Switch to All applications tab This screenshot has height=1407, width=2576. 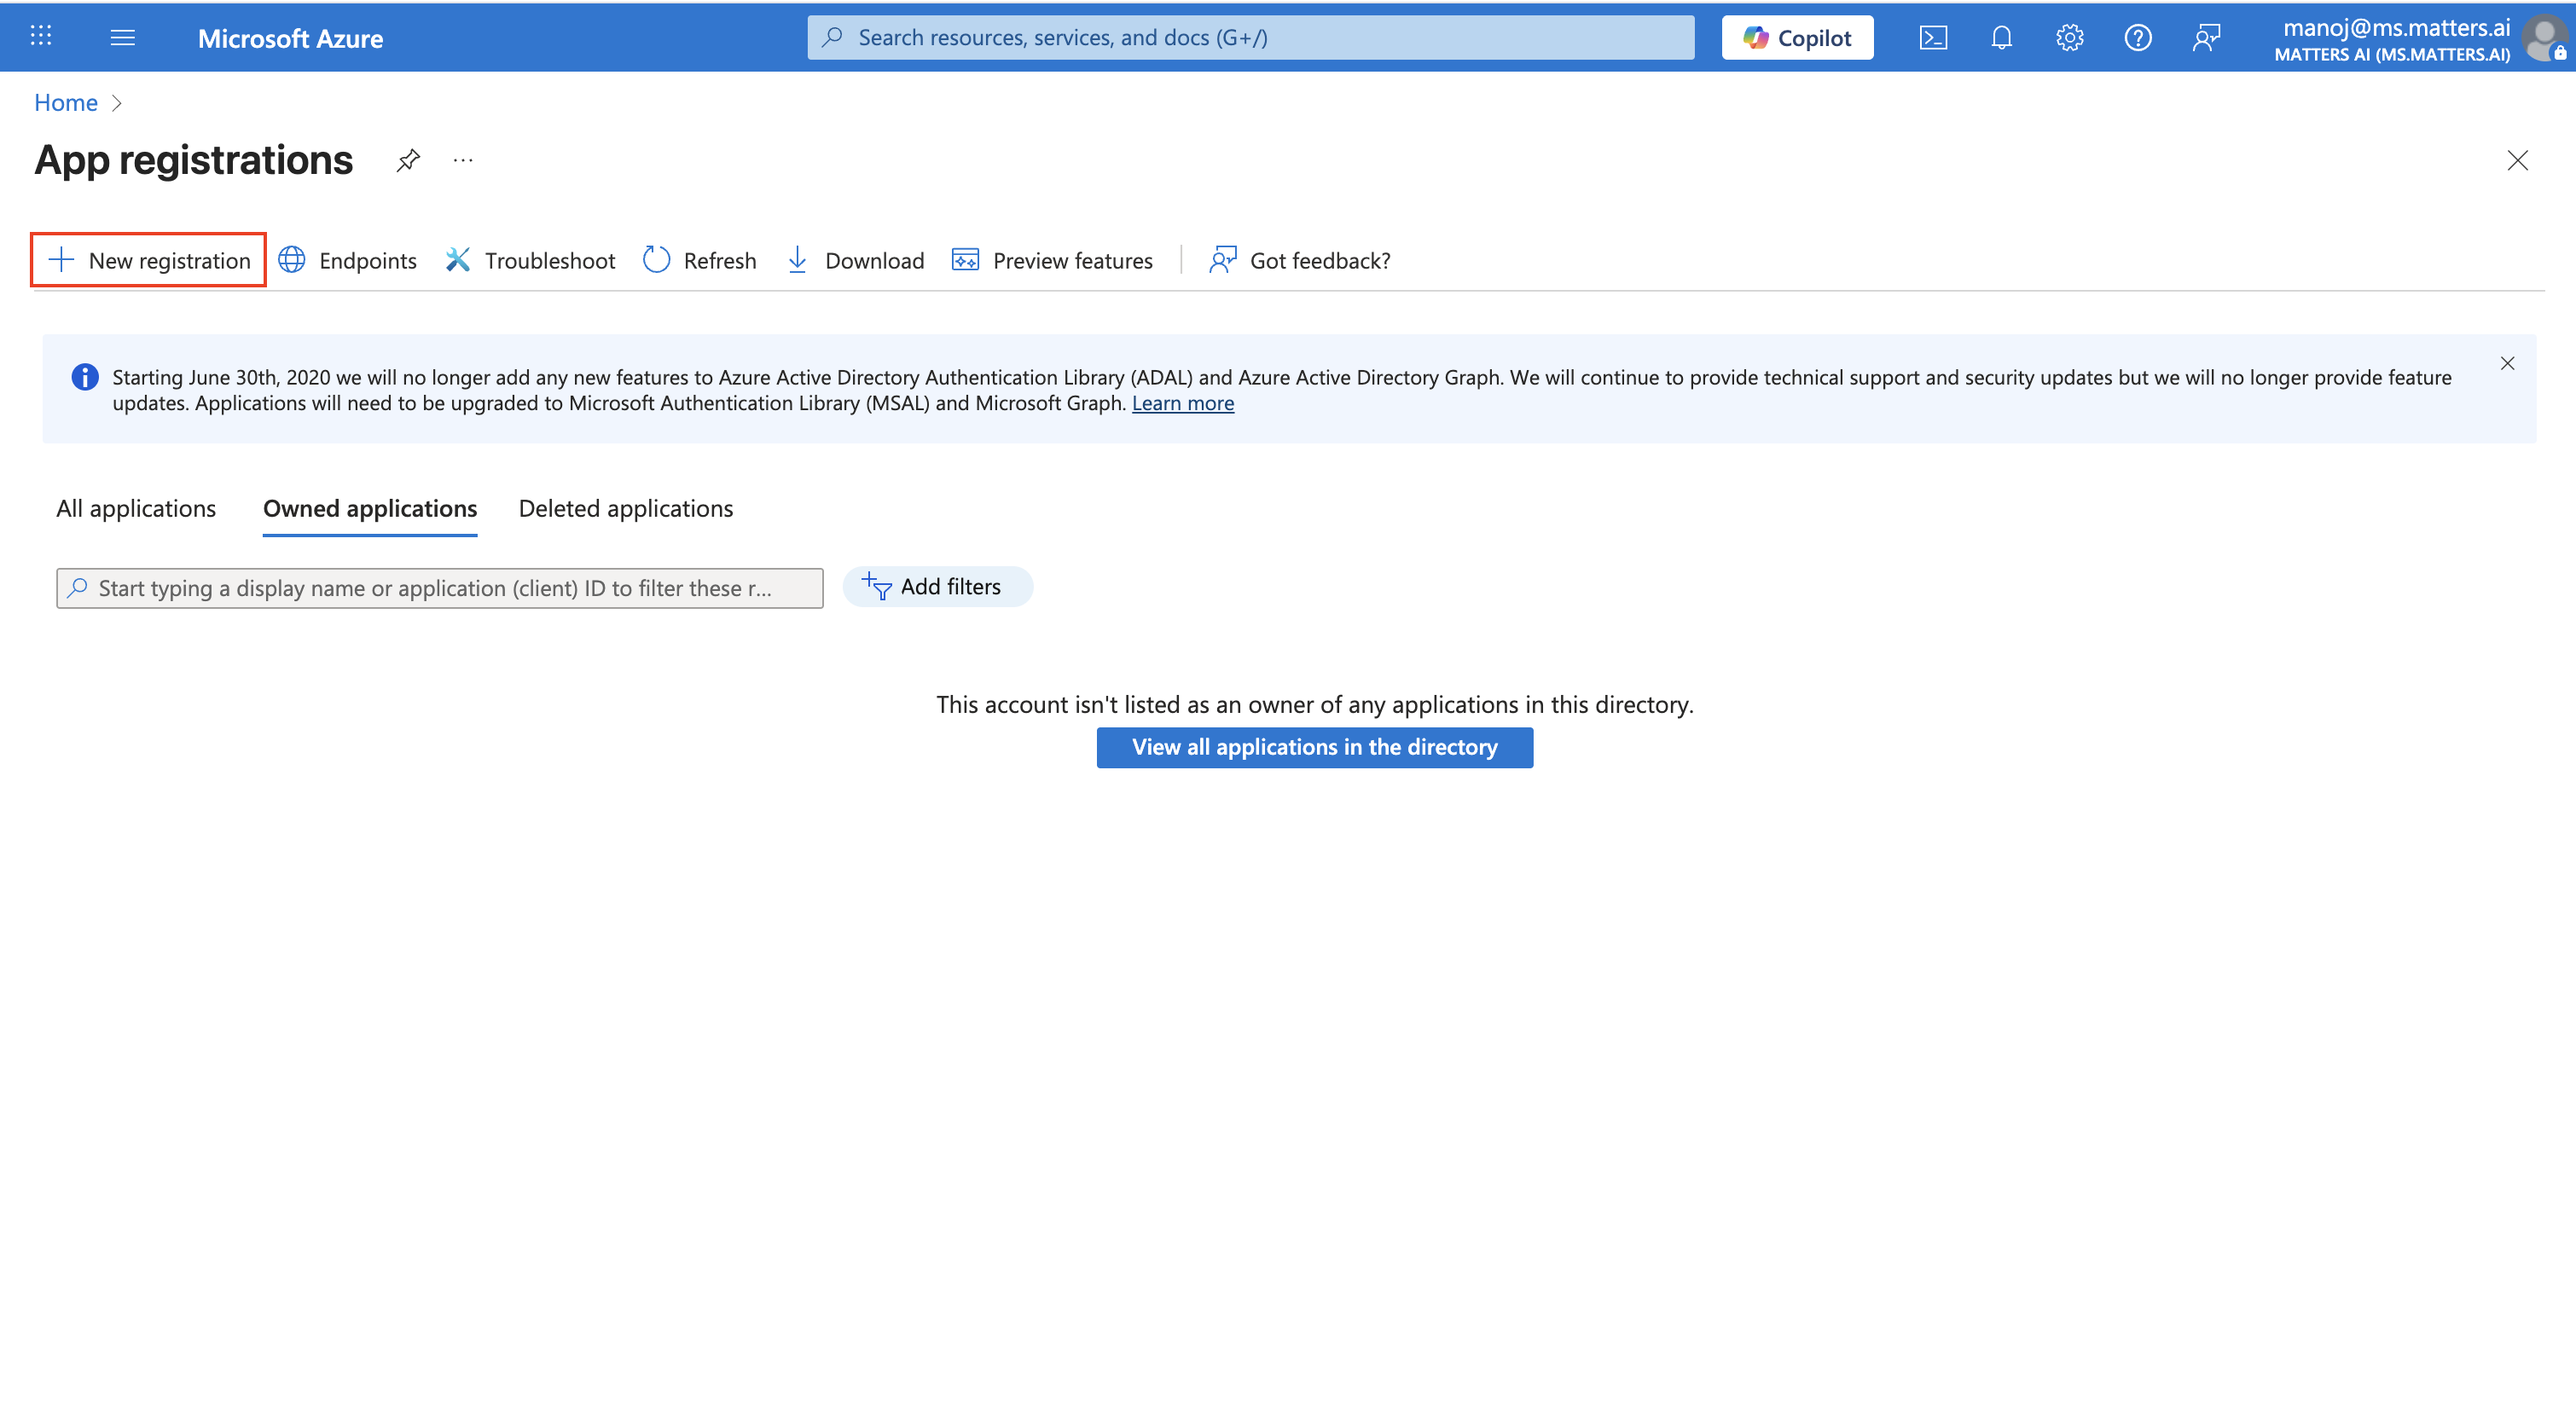(x=136, y=508)
